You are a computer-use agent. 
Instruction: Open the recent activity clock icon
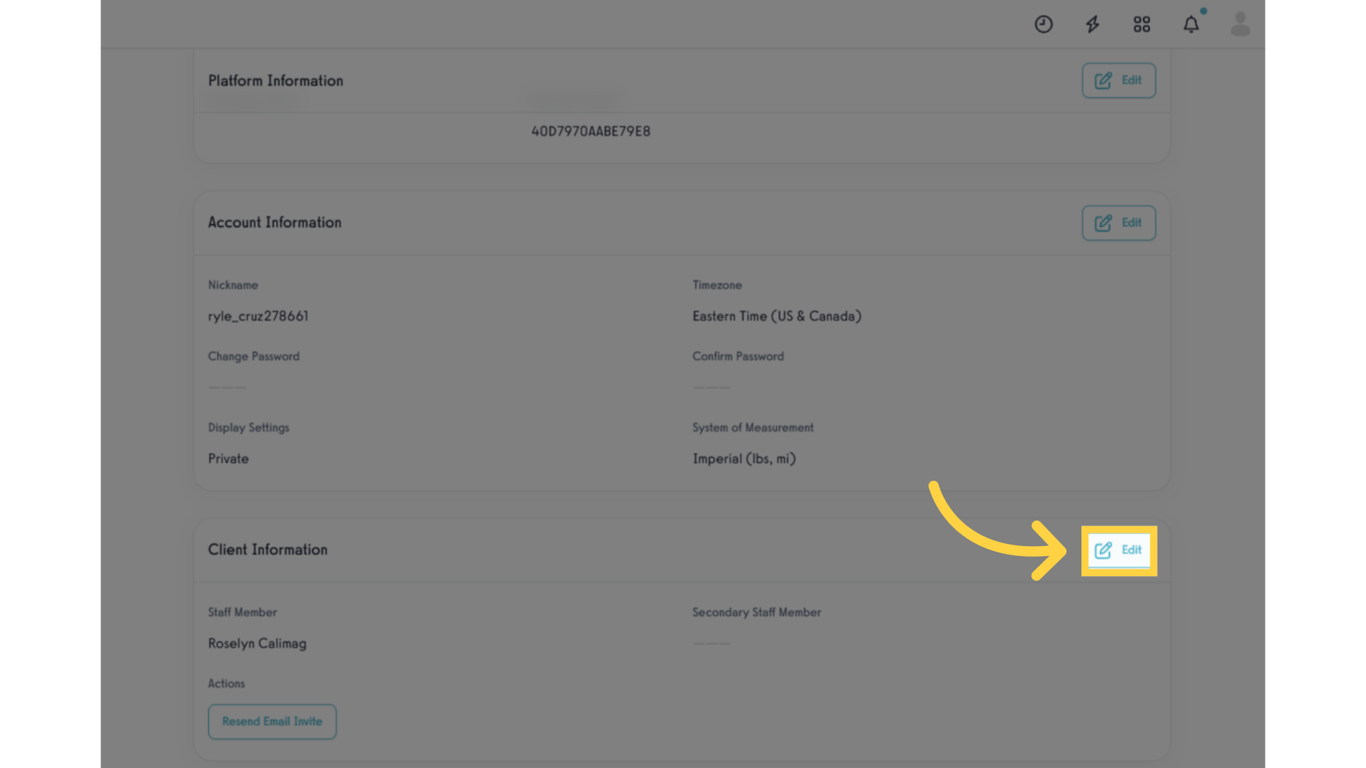tap(1043, 24)
